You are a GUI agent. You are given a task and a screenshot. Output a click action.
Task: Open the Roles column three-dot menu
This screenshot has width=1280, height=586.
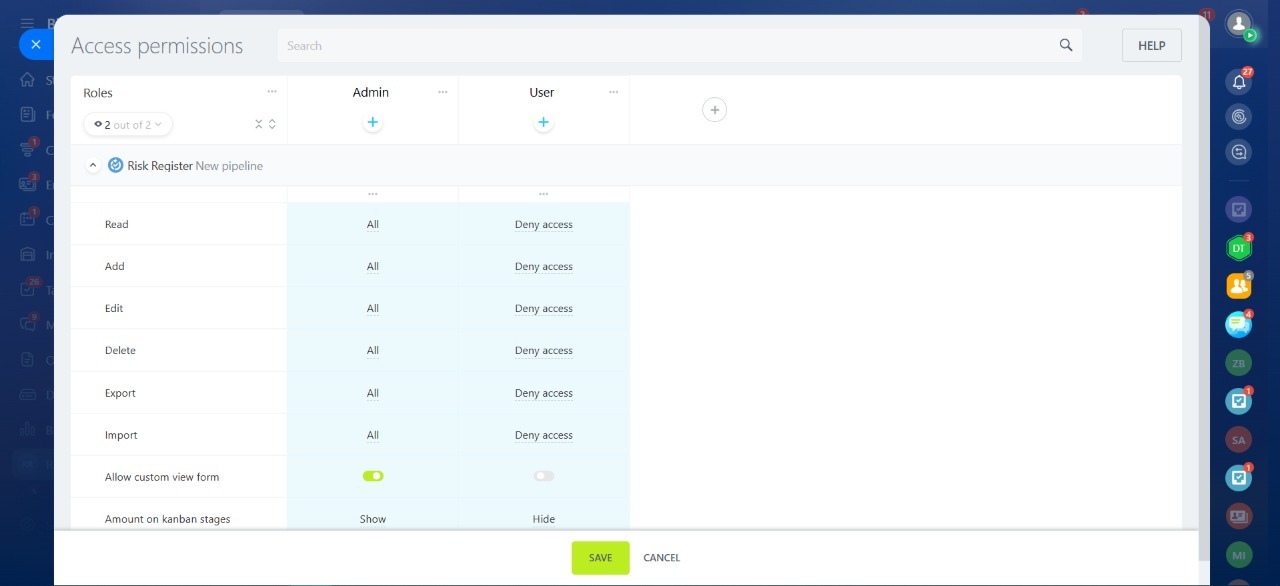272,91
